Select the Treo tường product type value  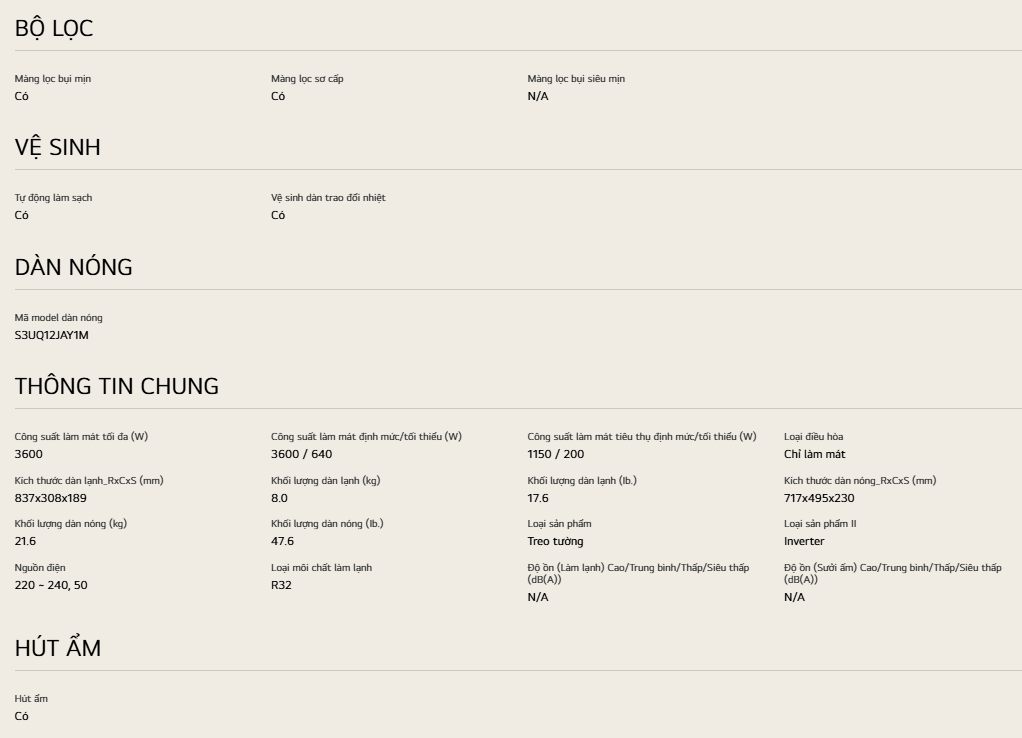click(556, 541)
